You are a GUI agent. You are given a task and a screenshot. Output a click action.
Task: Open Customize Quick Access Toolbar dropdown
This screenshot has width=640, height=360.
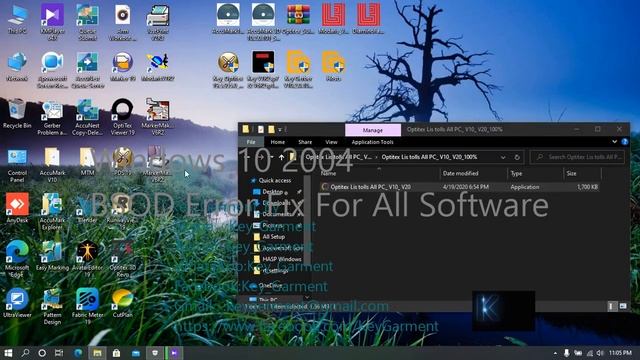point(280,130)
